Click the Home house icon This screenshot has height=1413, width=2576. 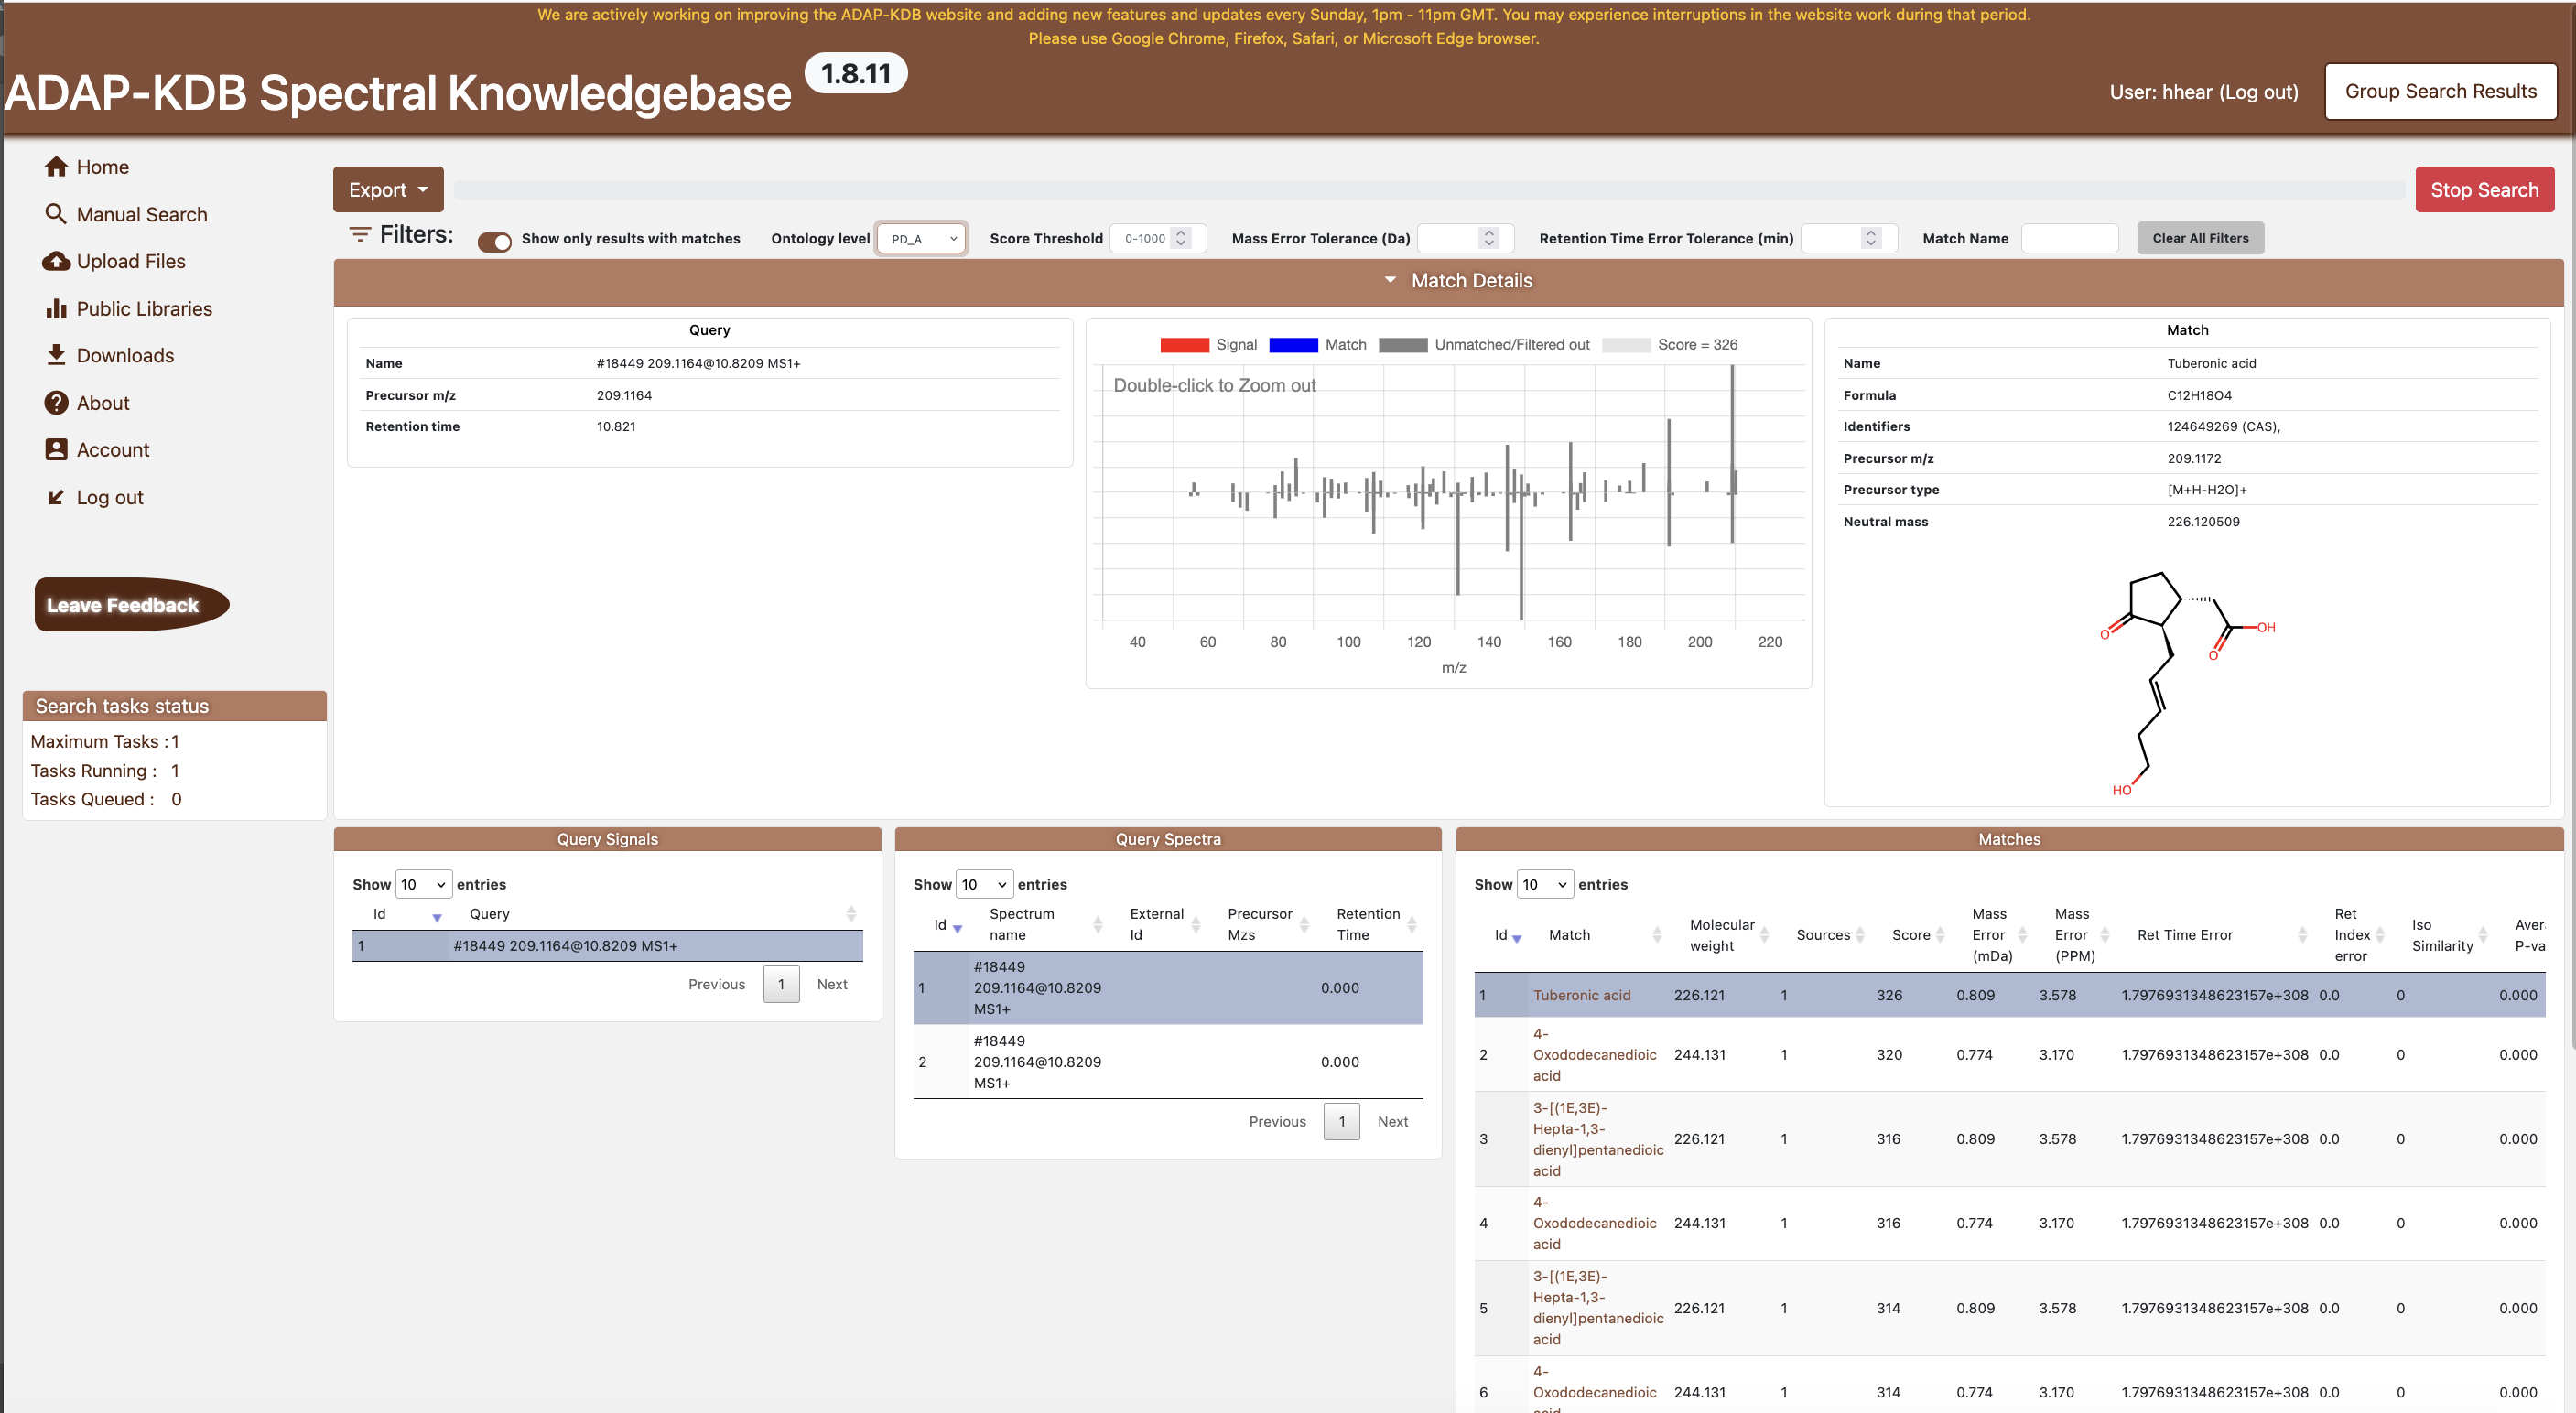coord(56,167)
